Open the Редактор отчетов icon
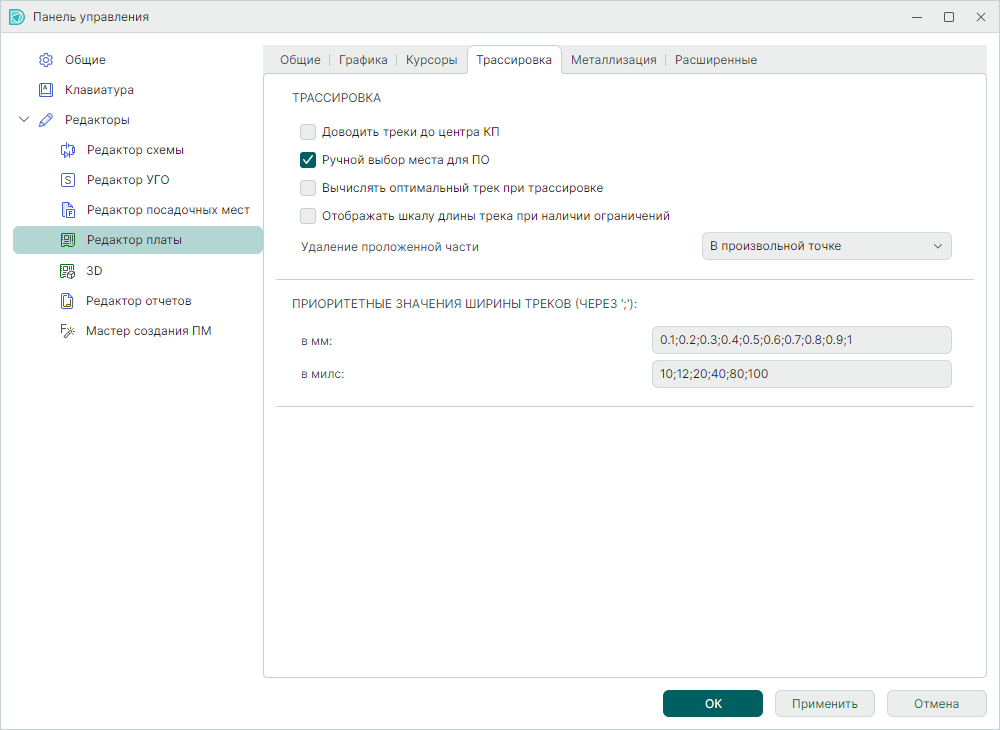Viewport: 1000px width, 730px height. pyautogui.click(x=68, y=300)
